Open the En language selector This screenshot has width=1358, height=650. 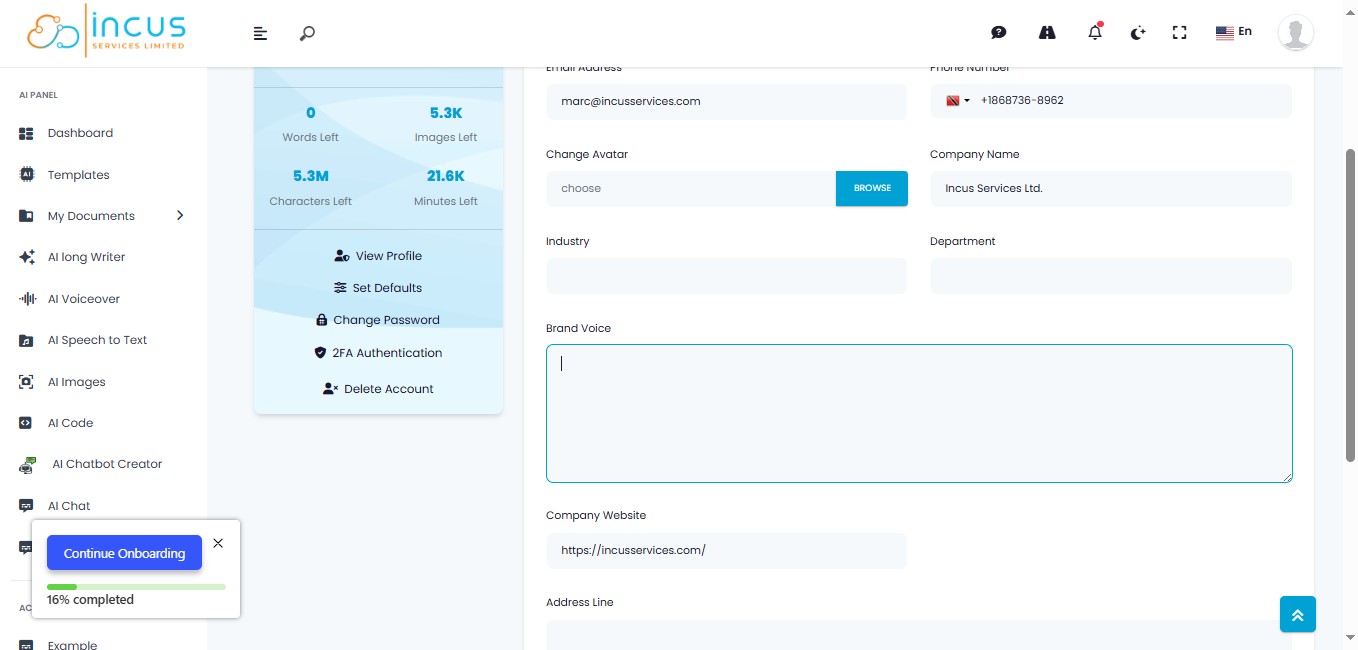1233,32
